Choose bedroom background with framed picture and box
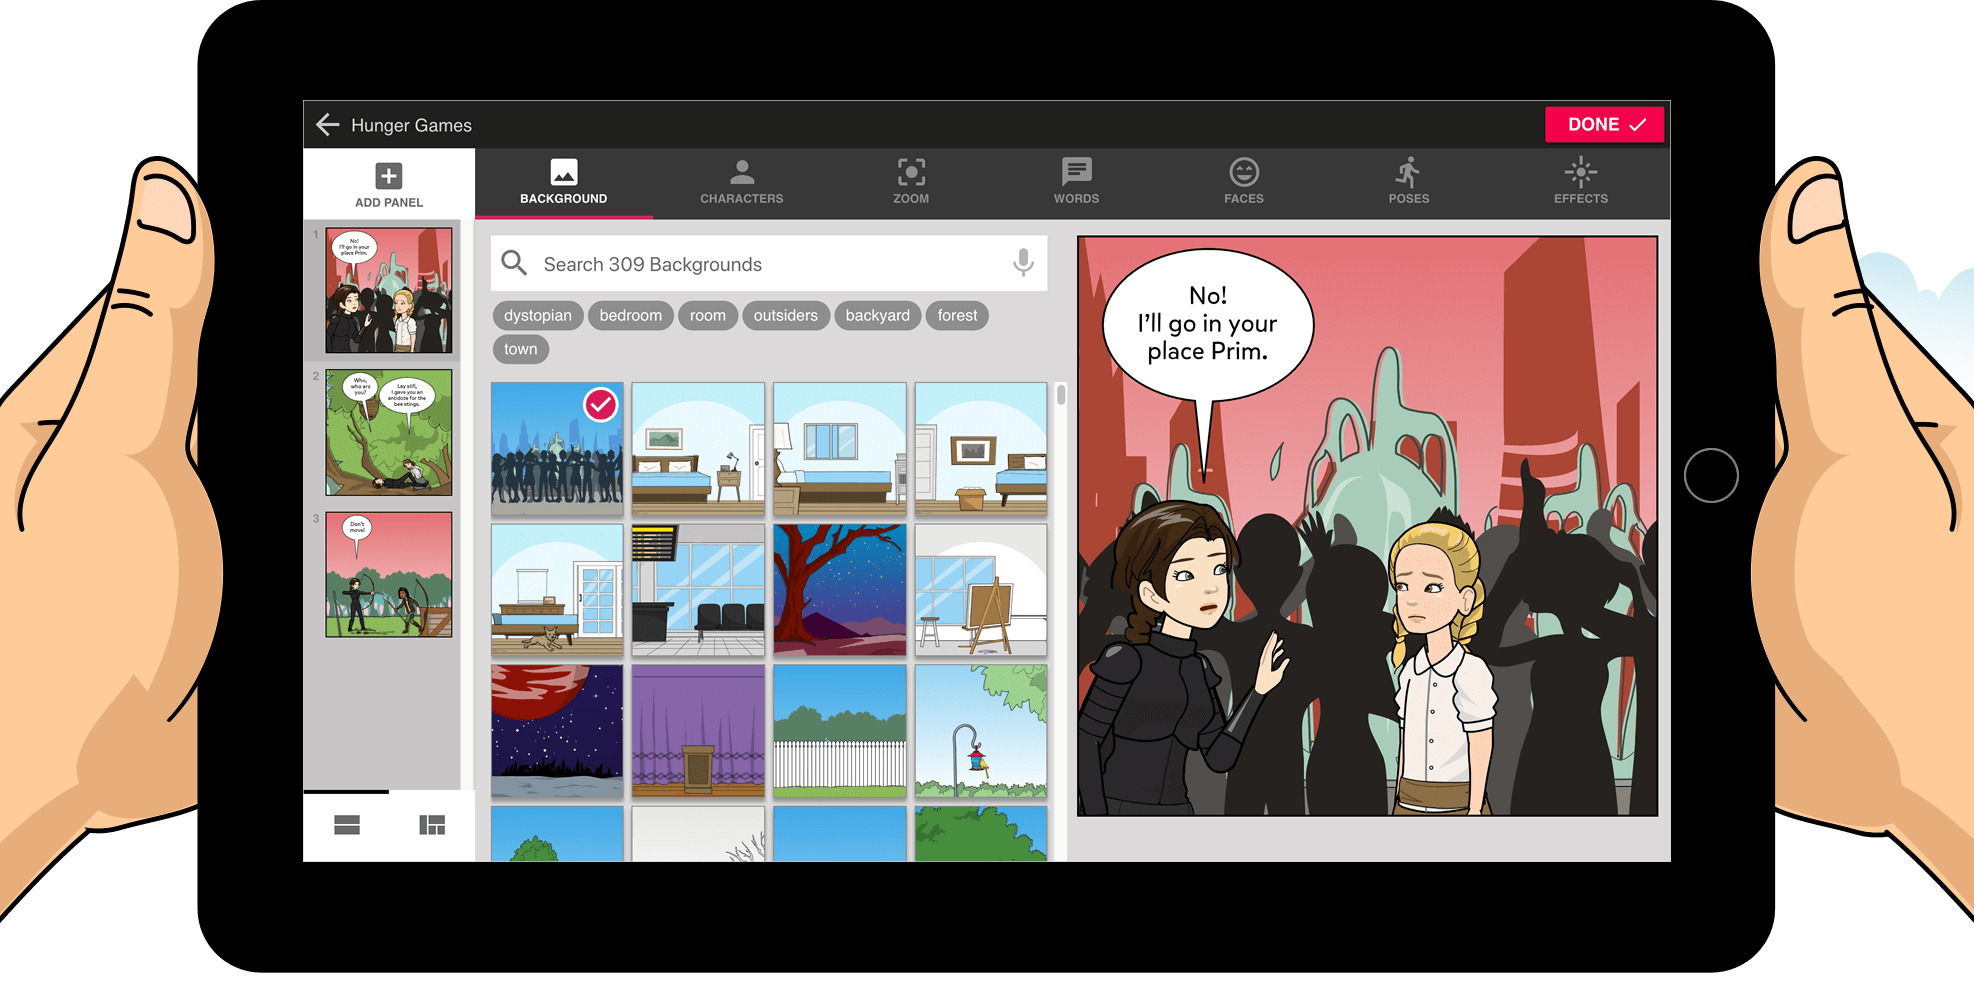Screen dimensions: 1974x994 pyautogui.click(x=981, y=449)
